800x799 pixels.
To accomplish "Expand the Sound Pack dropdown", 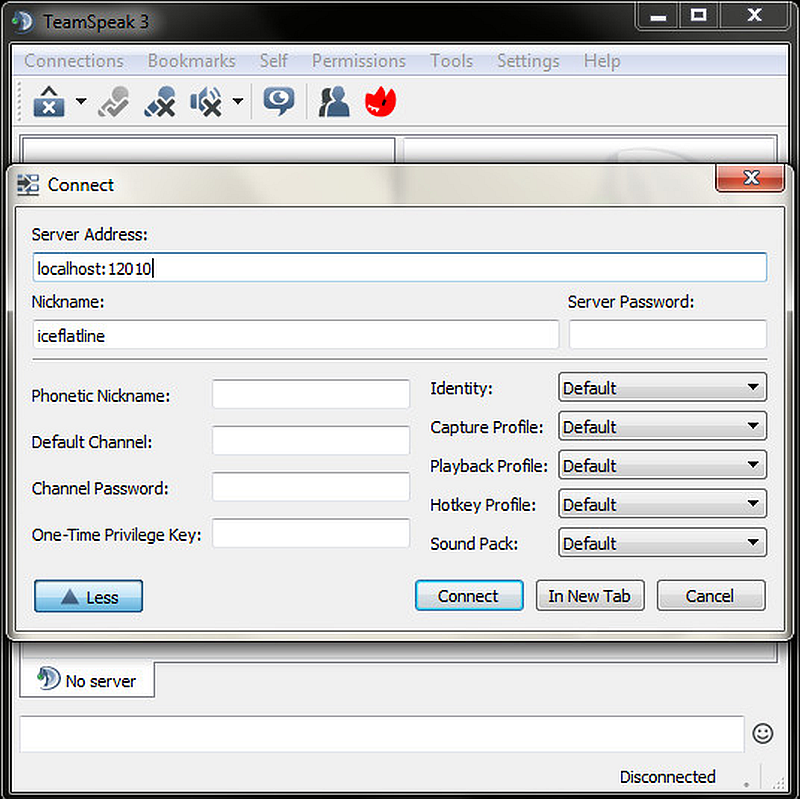I will click(663, 542).
